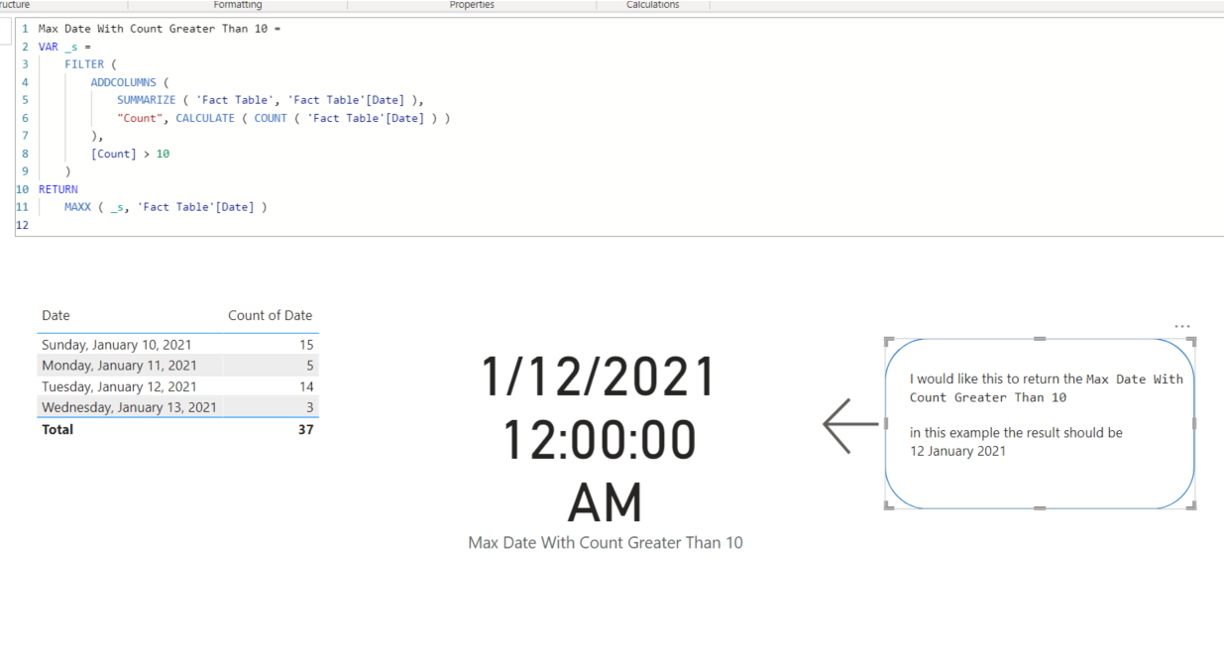Screen dimensions: 1224x659
Task: Click the Total row label
Action: (x=57, y=429)
